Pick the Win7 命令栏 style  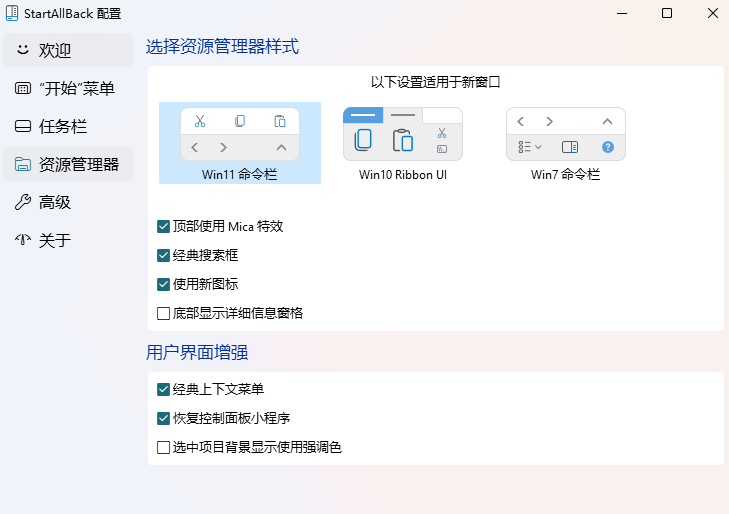pyautogui.click(x=565, y=135)
